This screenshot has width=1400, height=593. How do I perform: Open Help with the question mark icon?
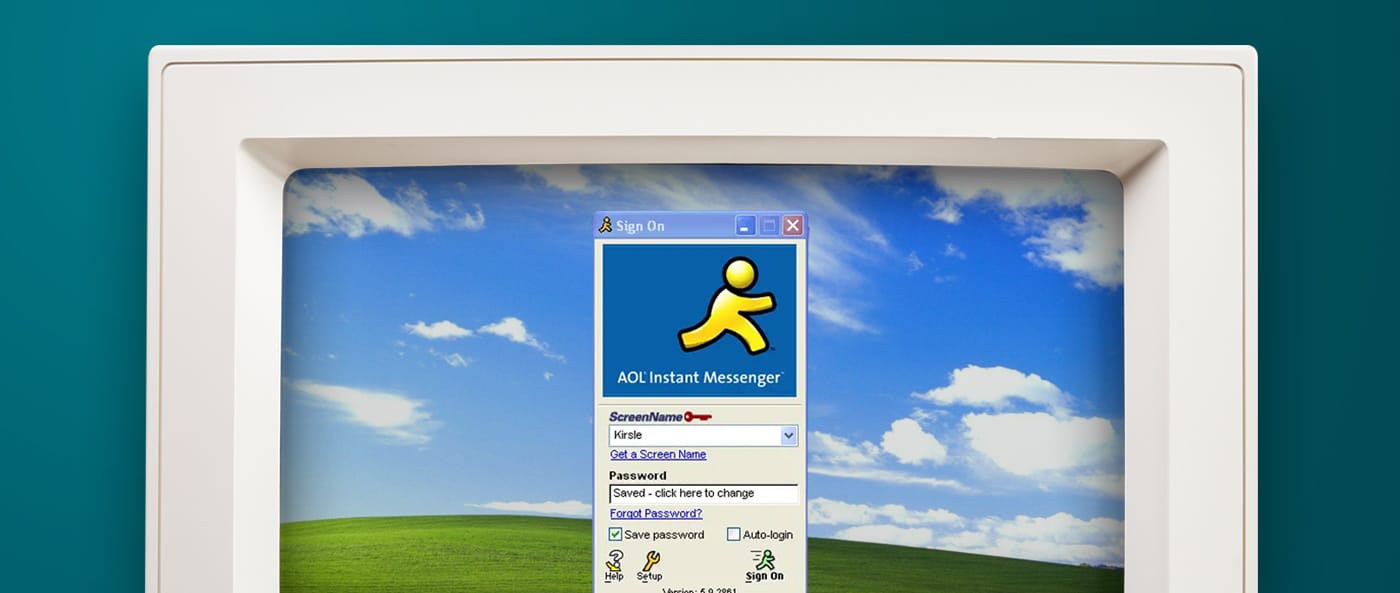click(x=614, y=562)
